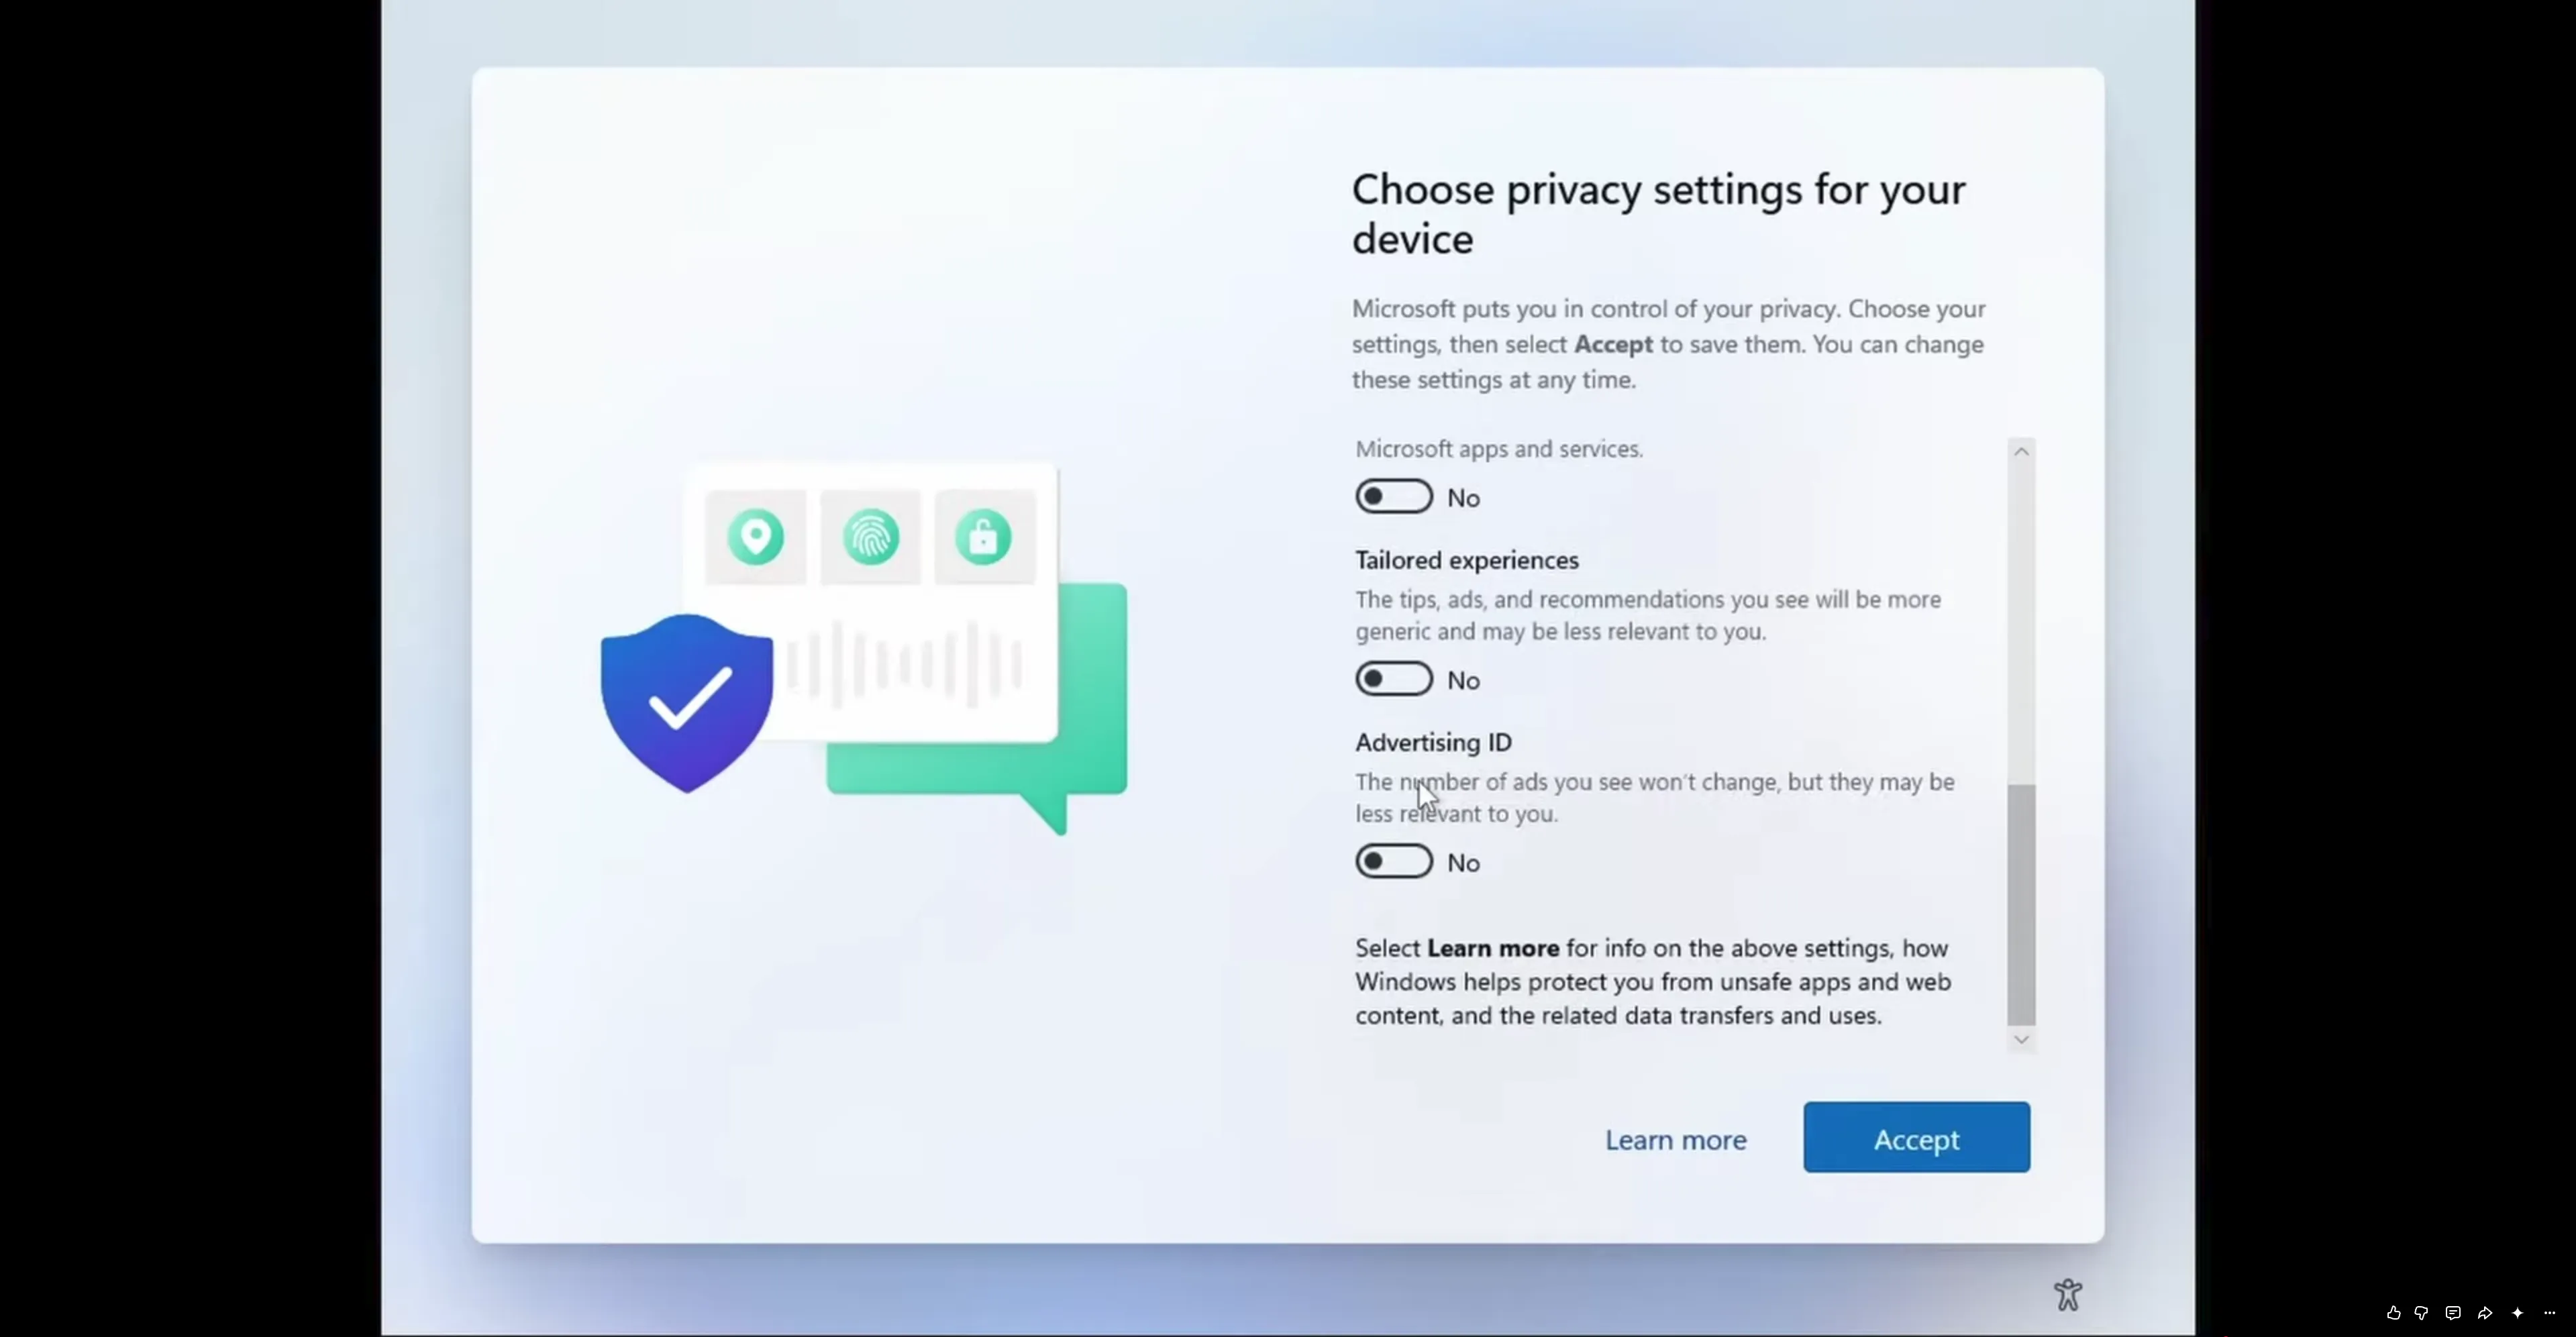This screenshot has height=1337, width=2576.
Task: Open the three-dots more options menu
Action: tap(2549, 1313)
